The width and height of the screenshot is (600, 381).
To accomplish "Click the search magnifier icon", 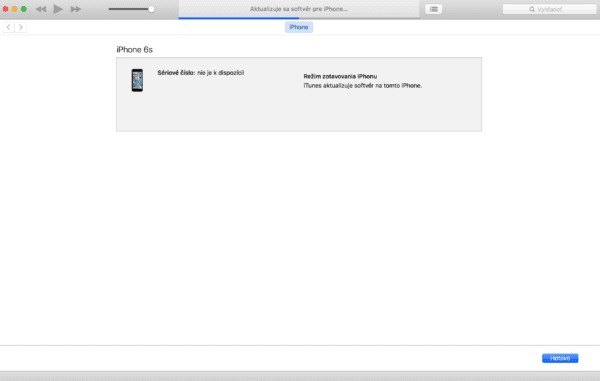I will click(x=532, y=9).
